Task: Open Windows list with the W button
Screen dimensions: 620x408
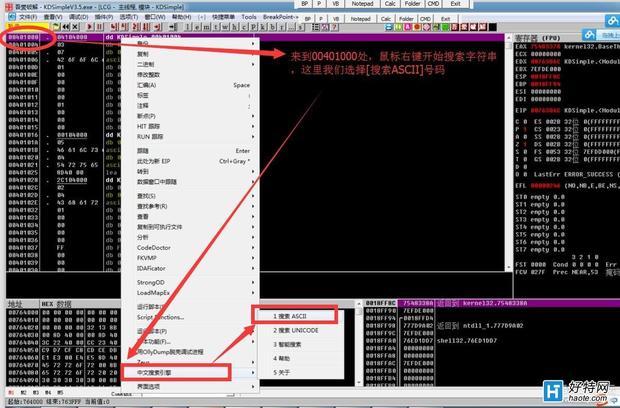Action: 226,27
